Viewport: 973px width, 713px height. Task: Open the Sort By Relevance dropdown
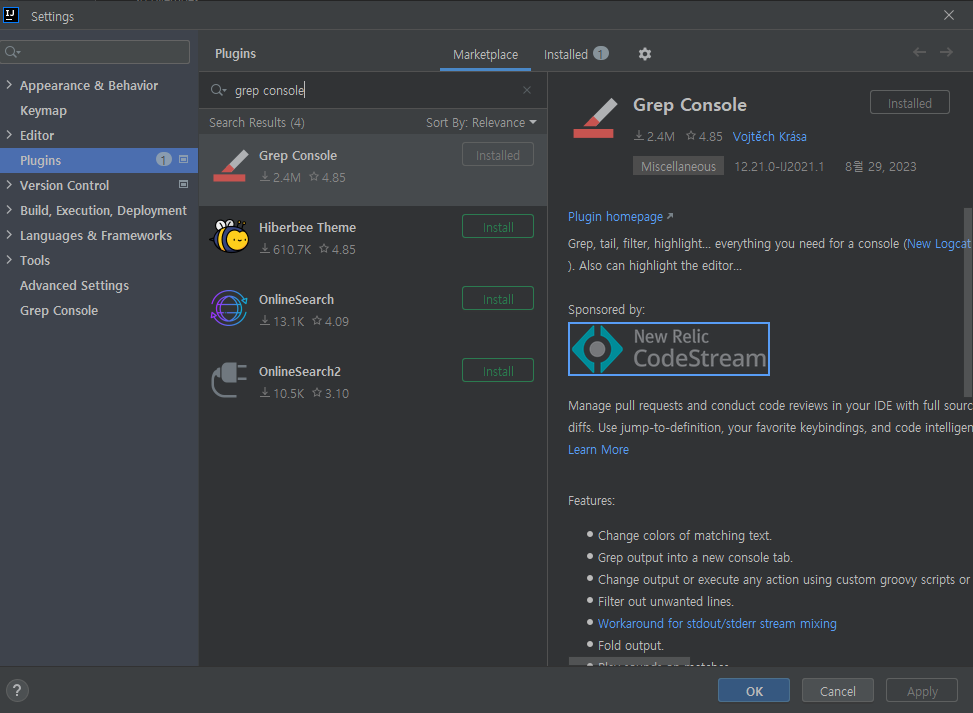click(x=481, y=123)
